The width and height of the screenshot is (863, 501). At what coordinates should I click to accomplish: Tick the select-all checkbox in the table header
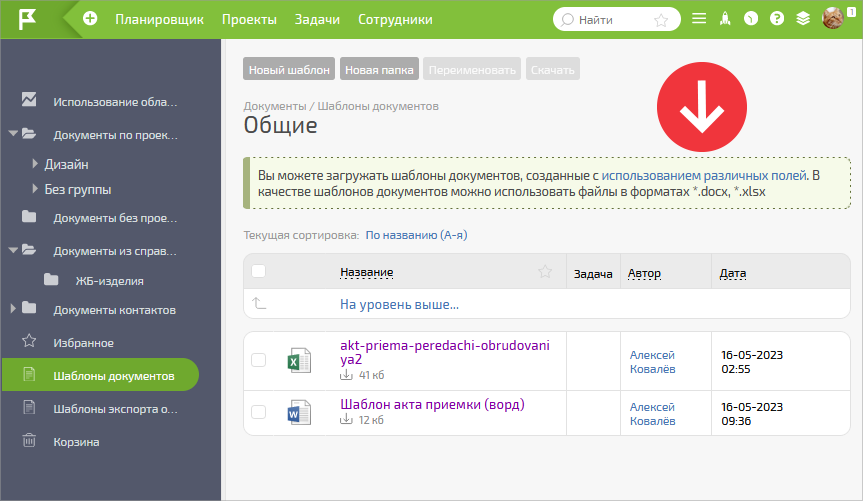[x=259, y=271]
